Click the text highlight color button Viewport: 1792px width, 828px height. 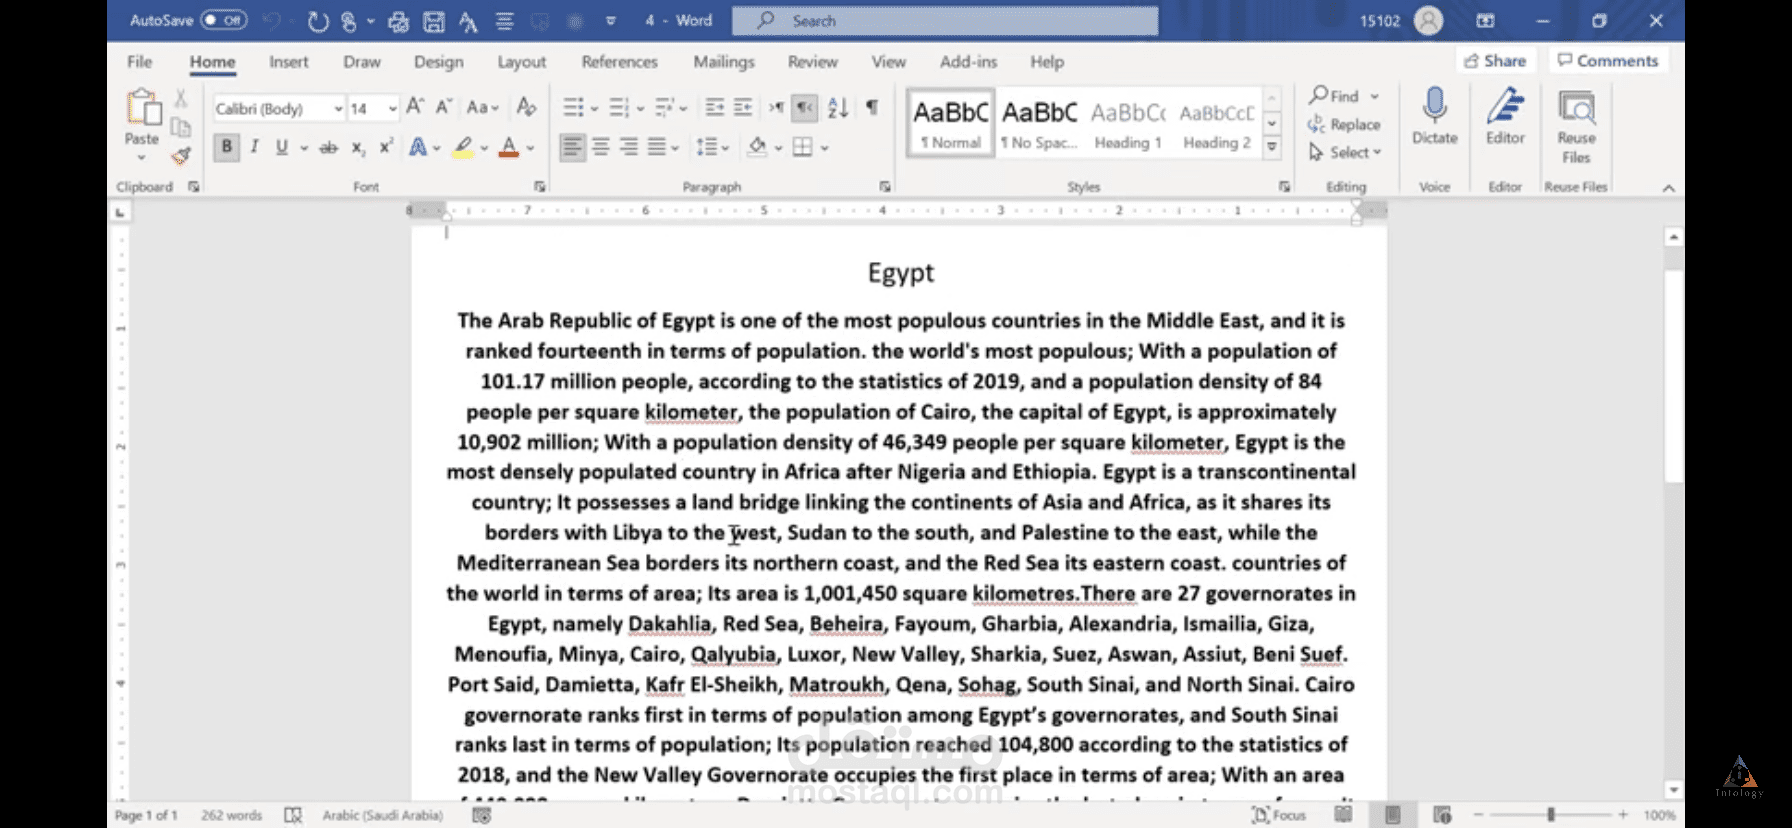462,147
